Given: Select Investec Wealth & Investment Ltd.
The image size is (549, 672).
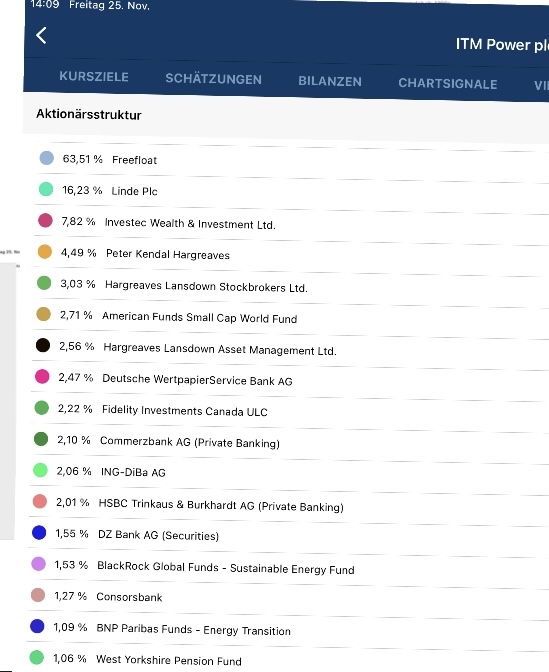Looking at the screenshot, I should [190, 223].
